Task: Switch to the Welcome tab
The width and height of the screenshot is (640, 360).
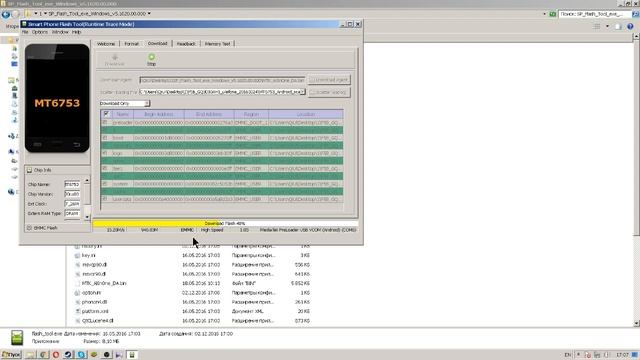Action: [x=106, y=44]
